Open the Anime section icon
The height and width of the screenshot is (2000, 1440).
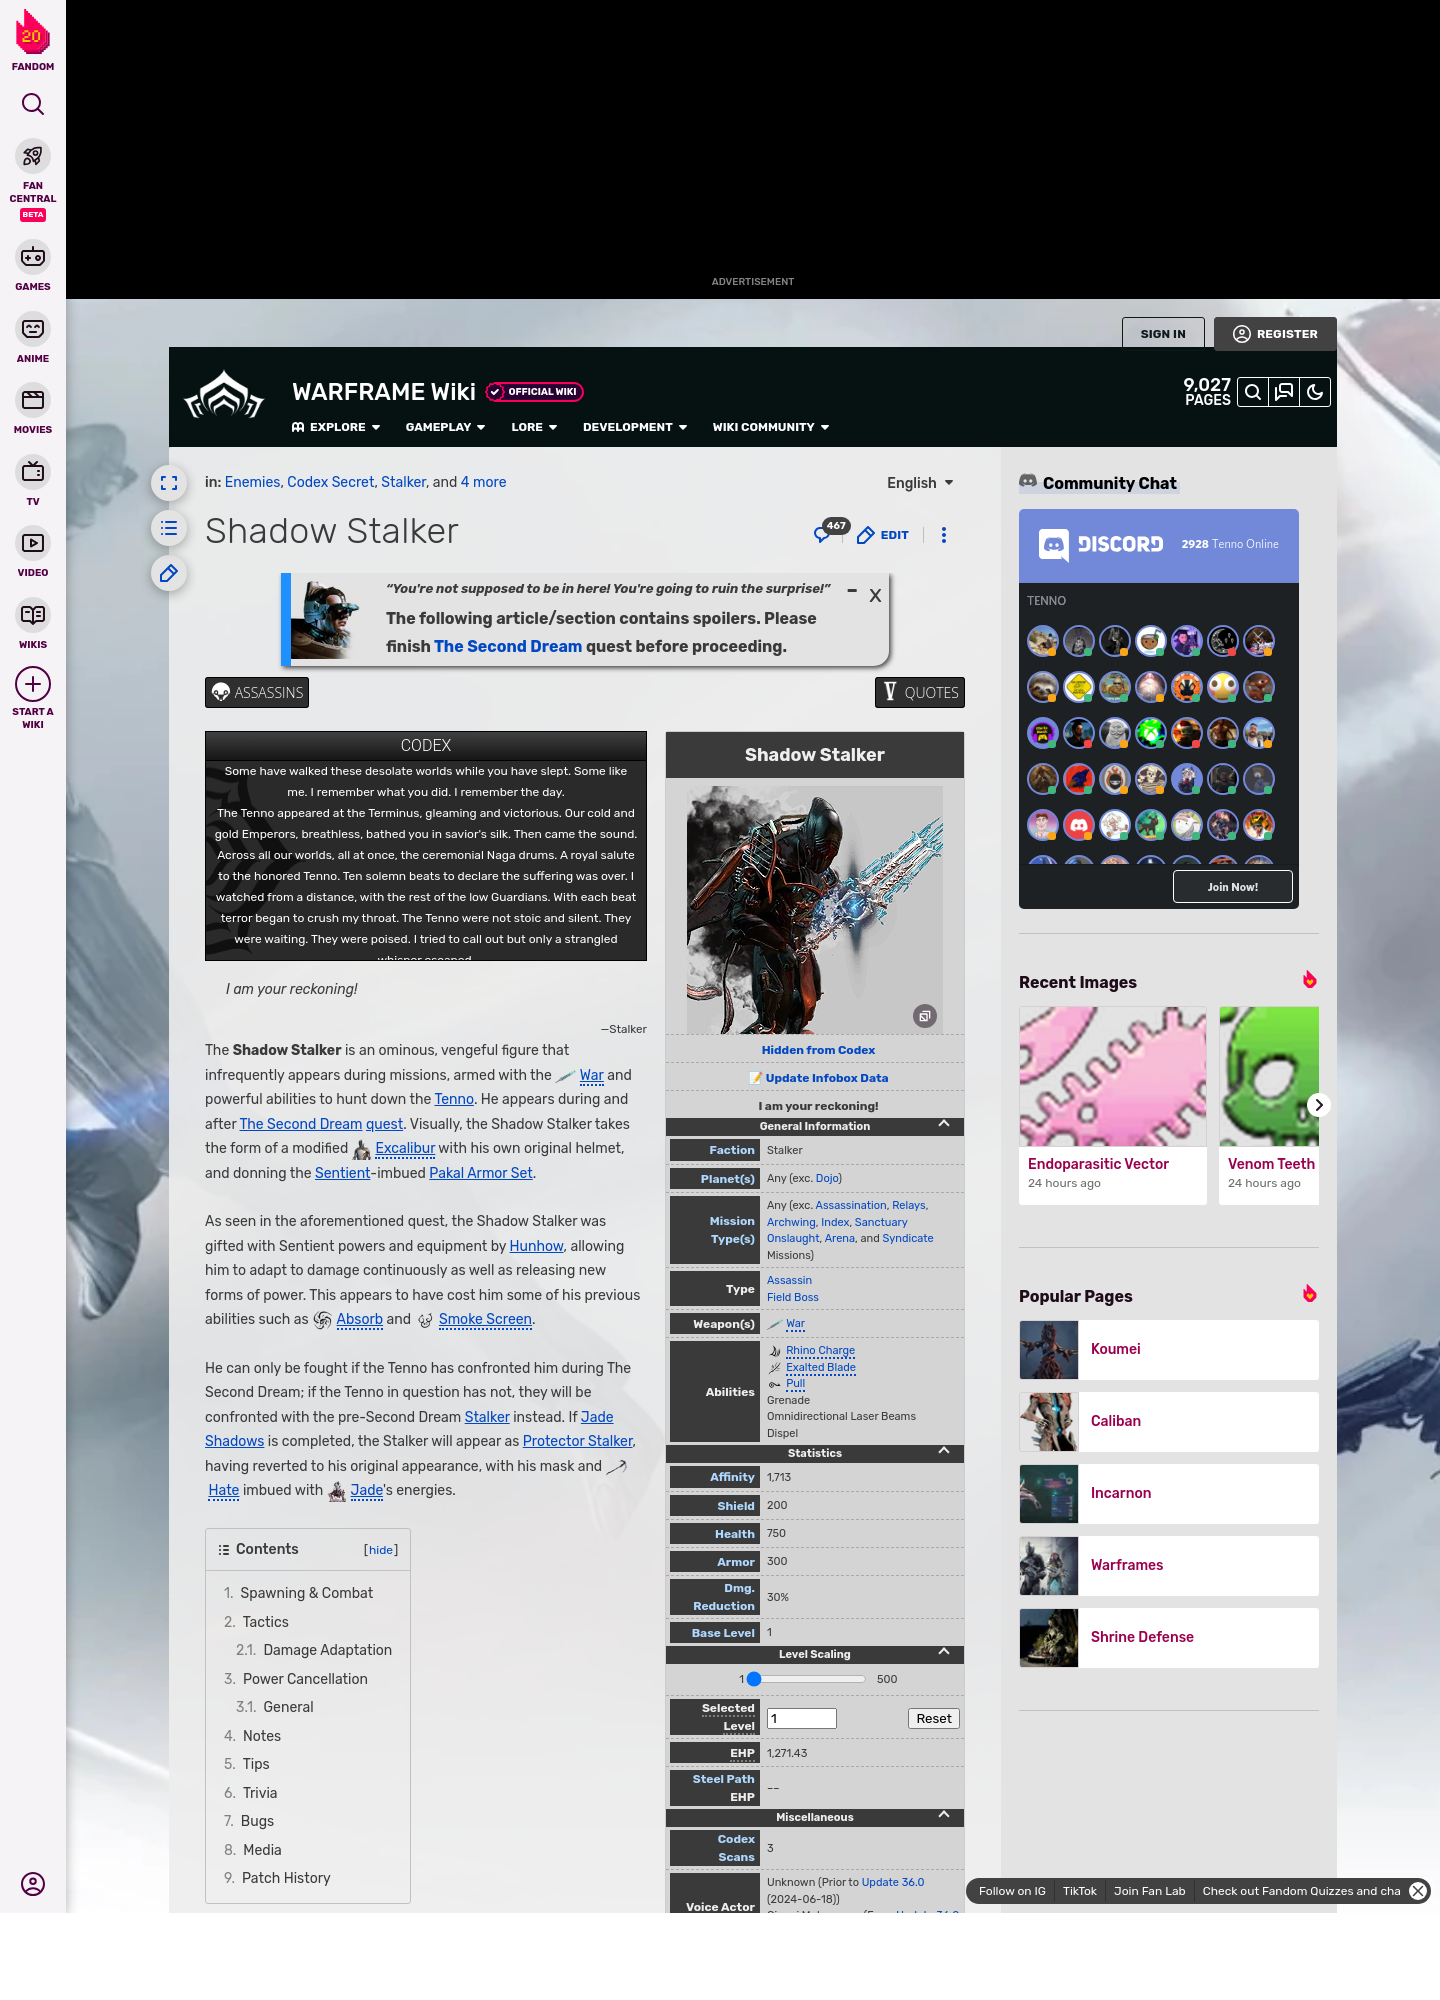click(x=33, y=329)
